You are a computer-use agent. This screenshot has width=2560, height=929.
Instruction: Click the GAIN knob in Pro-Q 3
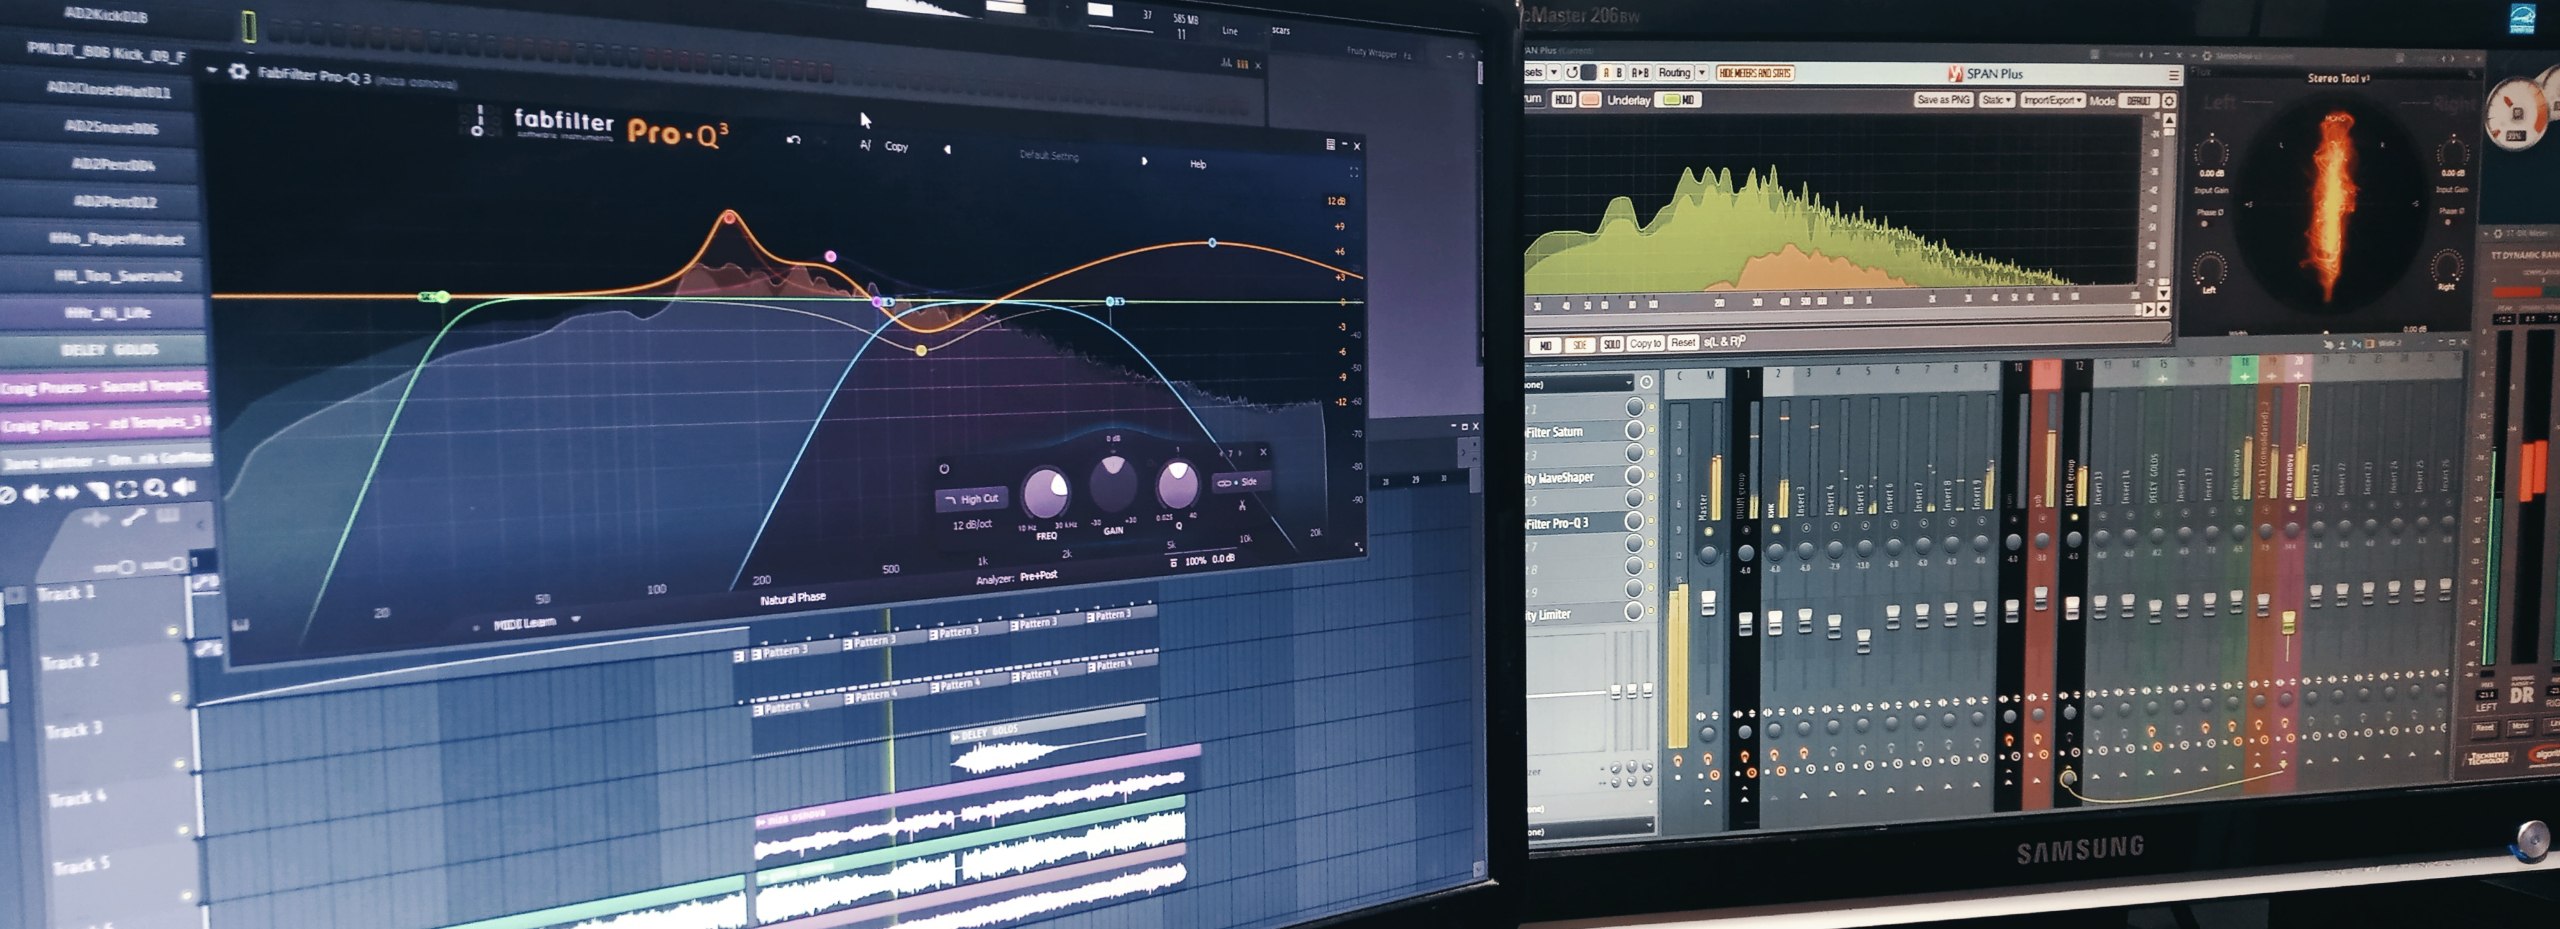coord(1113,483)
